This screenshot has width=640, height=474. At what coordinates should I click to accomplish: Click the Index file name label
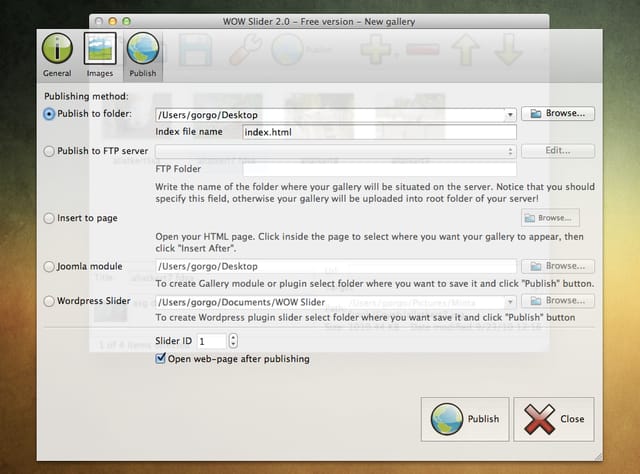tap(189, 132)
